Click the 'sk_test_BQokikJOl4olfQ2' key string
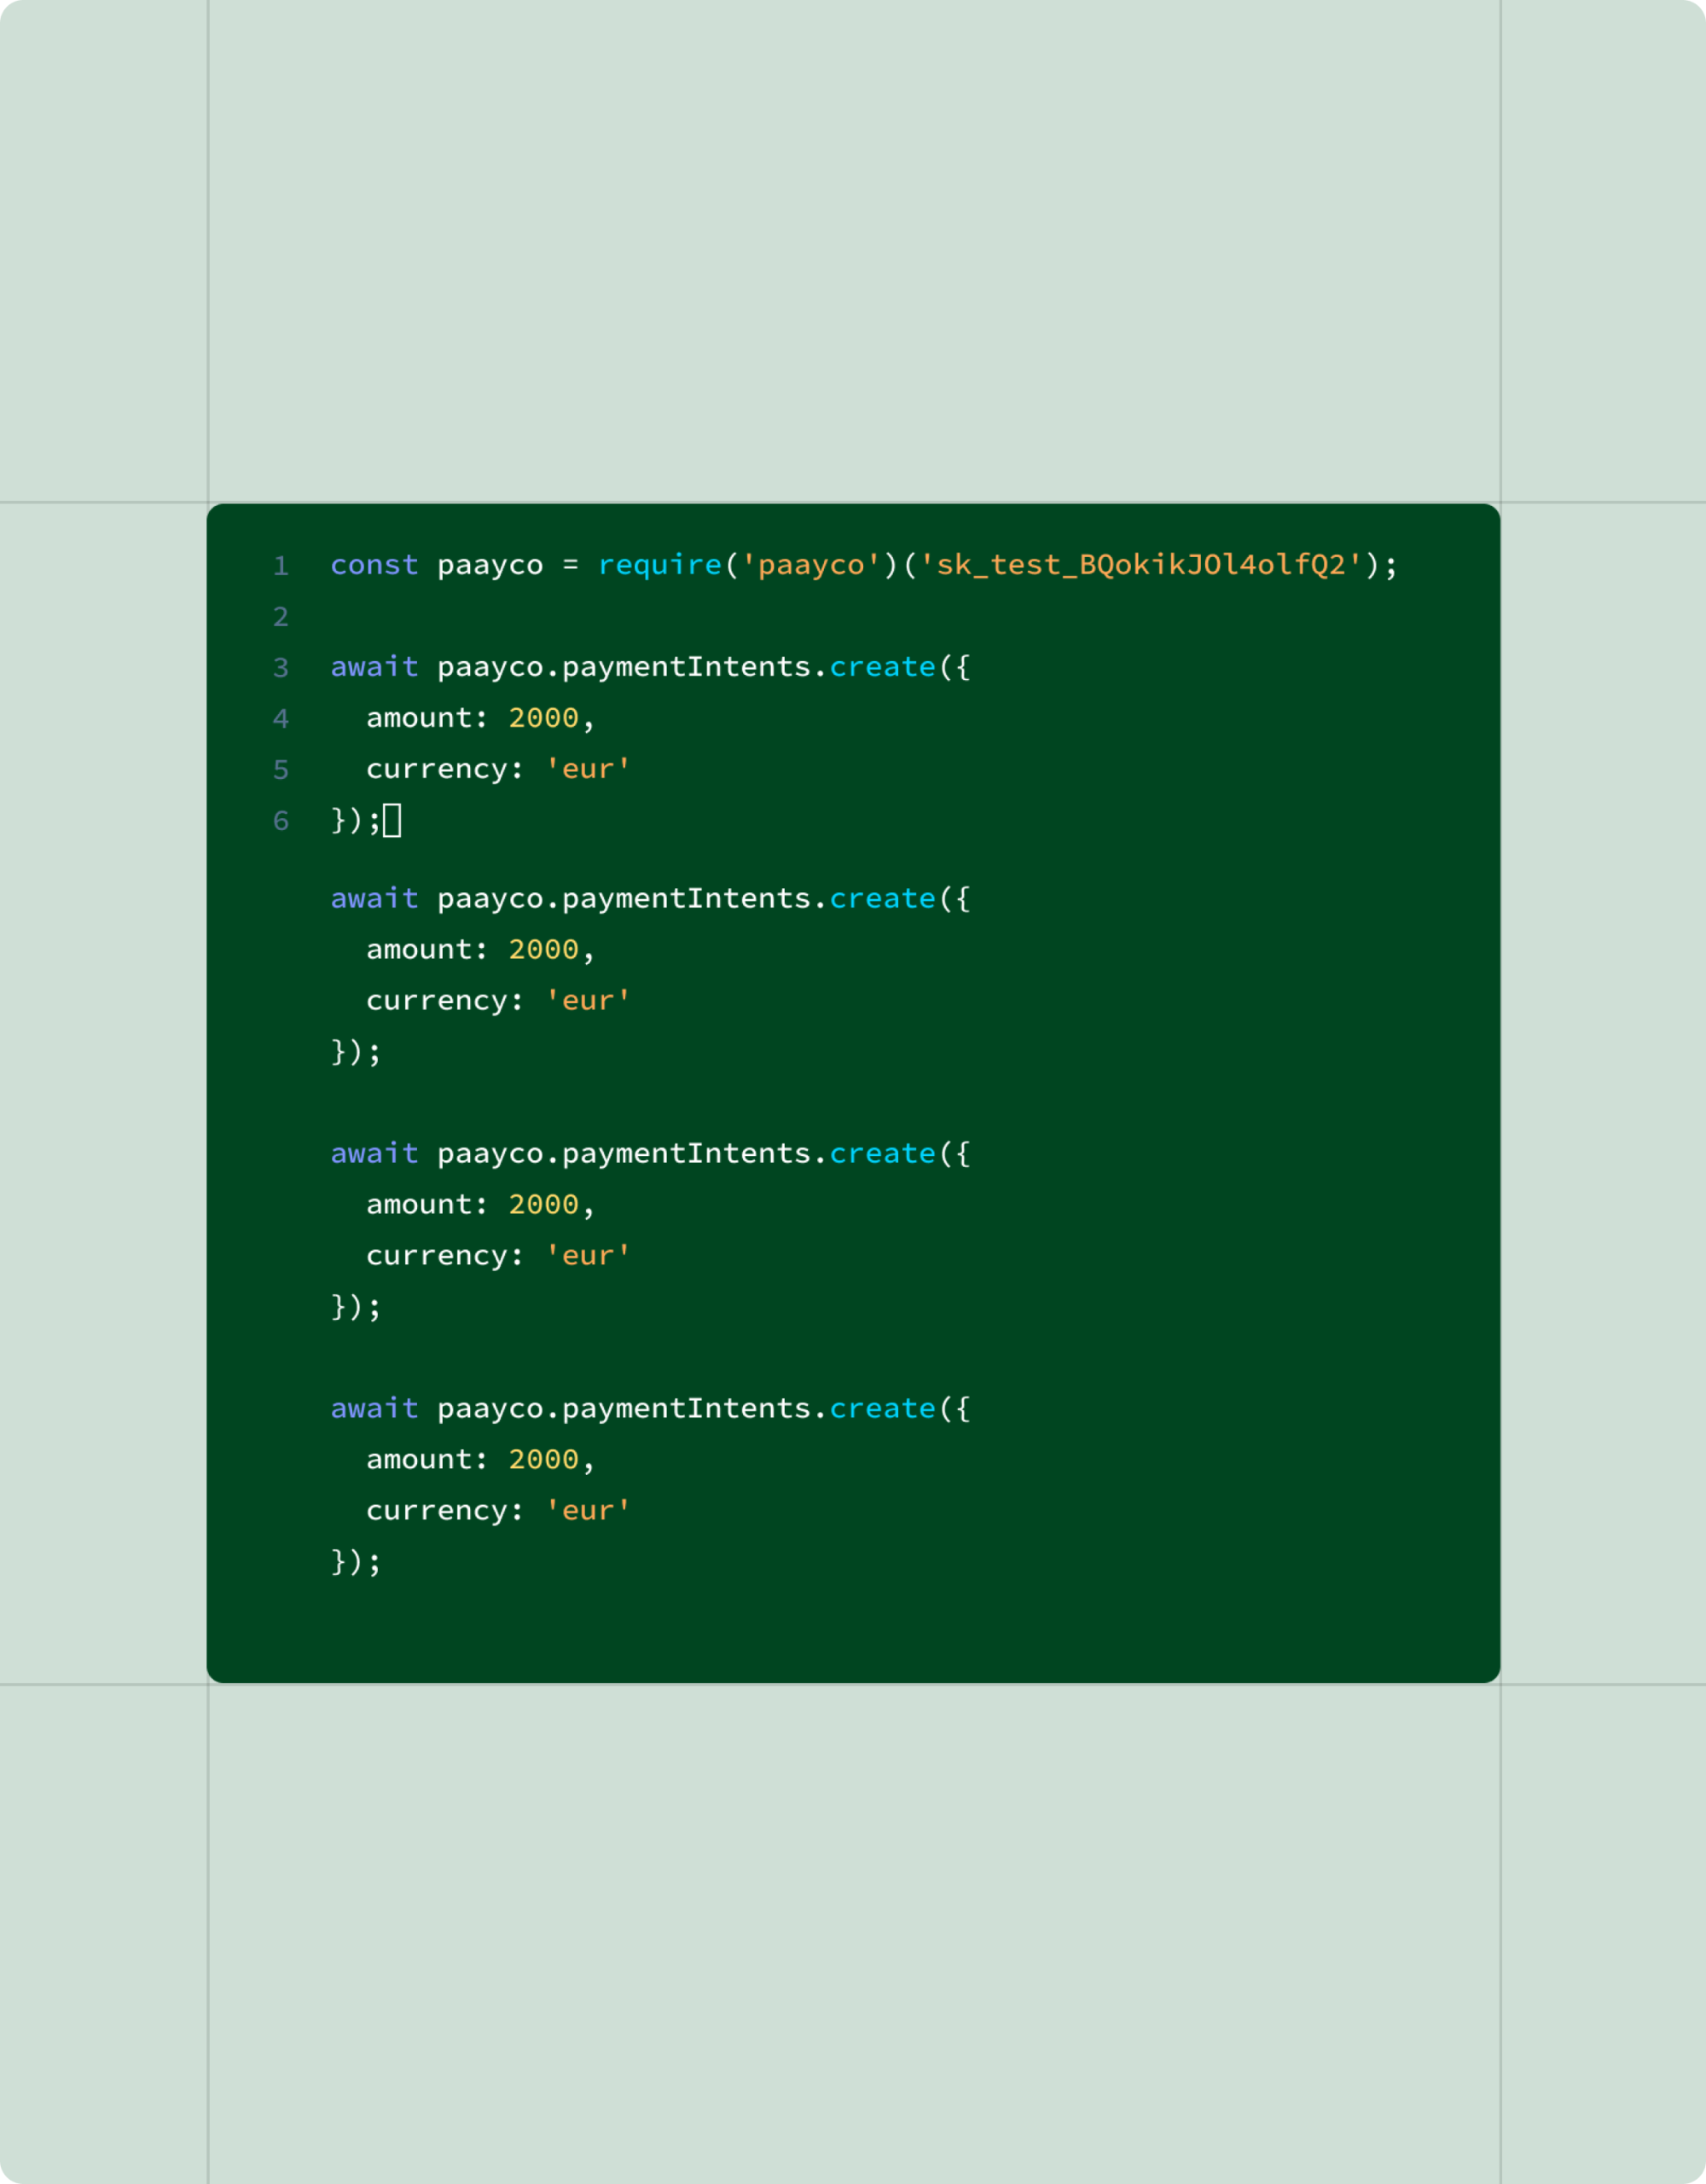 (x=1140, y=565)
